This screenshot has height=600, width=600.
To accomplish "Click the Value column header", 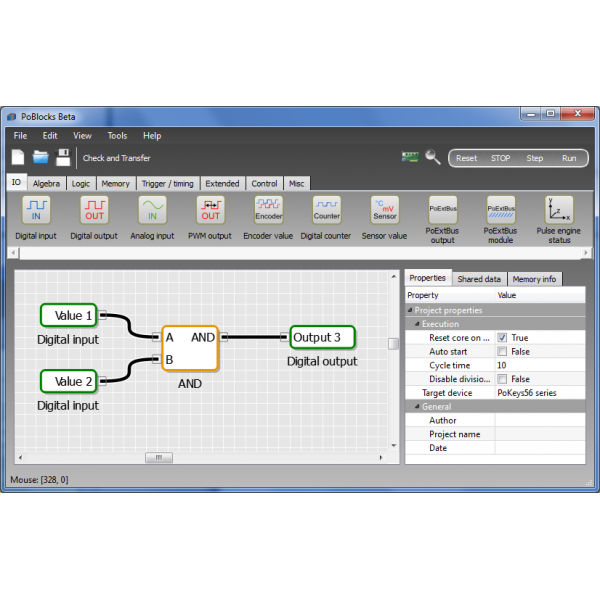I will click(540, 295).
